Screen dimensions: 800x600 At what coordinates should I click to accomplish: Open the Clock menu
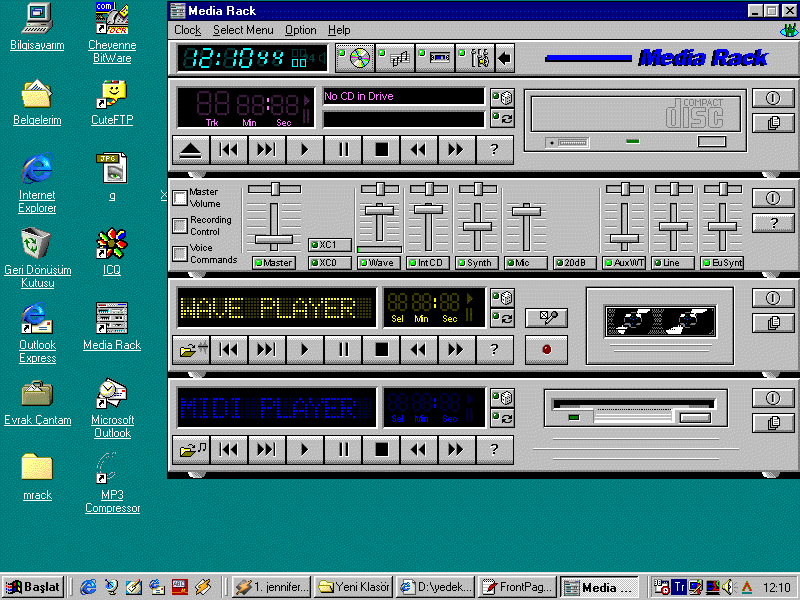click(x=187, y=31)
